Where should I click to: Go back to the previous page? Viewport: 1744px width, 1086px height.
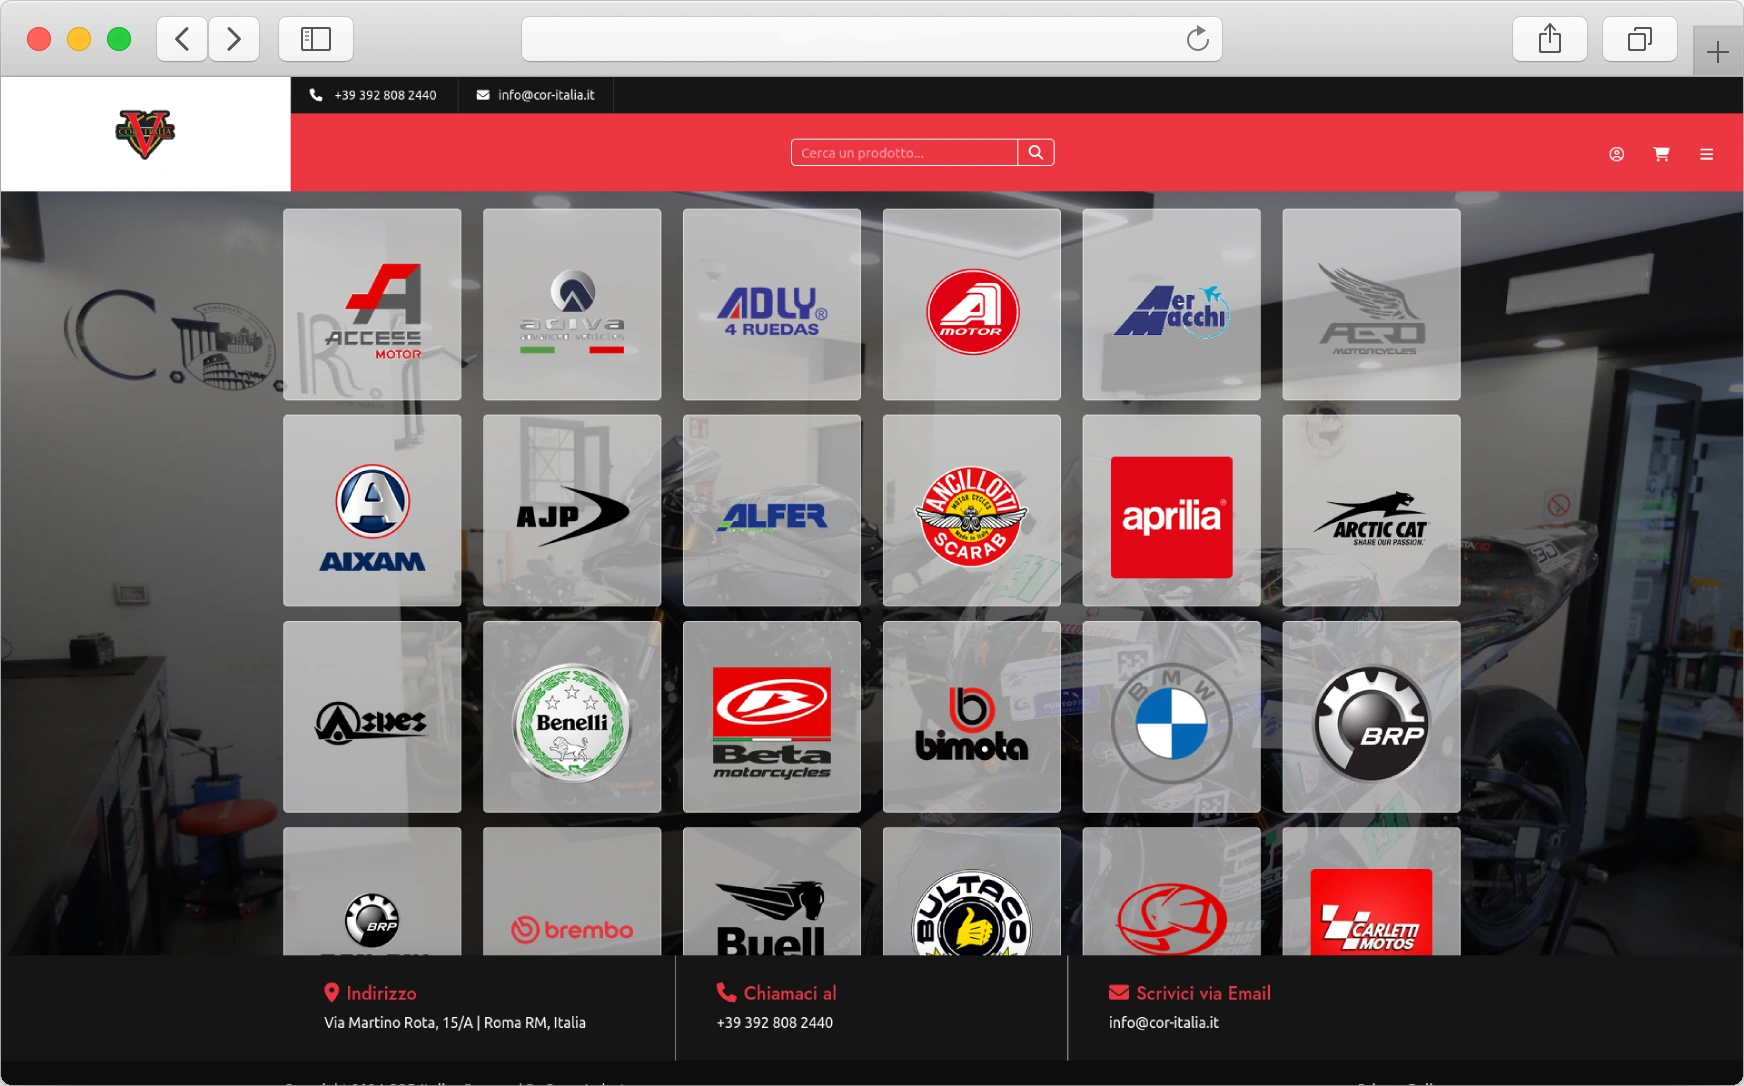point(182,39)
